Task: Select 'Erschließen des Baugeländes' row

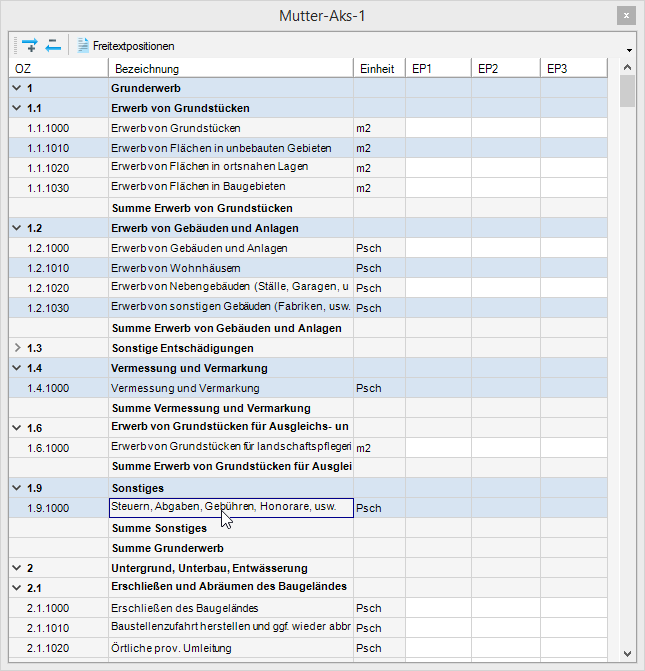Action: pos(308,608)
